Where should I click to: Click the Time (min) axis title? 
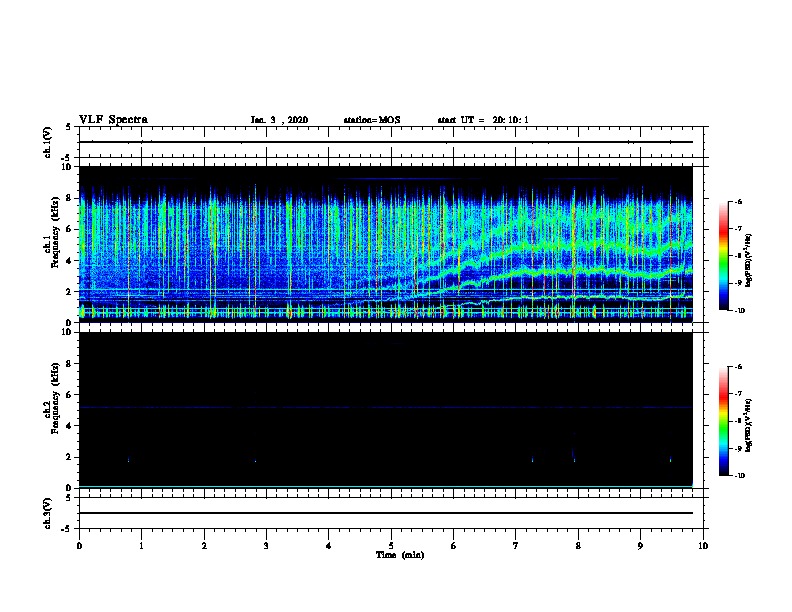click(400, 555)
